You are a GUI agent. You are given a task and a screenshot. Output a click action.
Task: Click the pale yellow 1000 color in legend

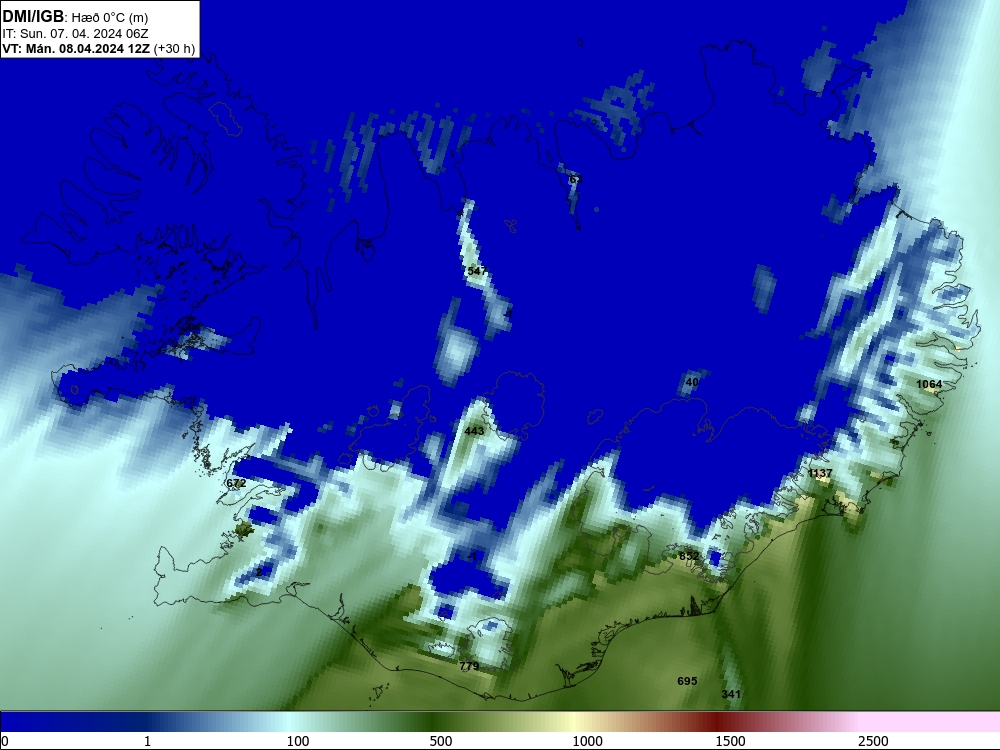[x=574, y=722]
